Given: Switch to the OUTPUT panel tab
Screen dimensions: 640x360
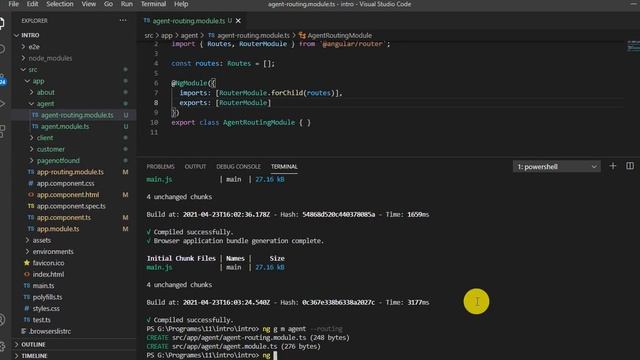Looking at the screenshot, I should click(x=195, y=167).
